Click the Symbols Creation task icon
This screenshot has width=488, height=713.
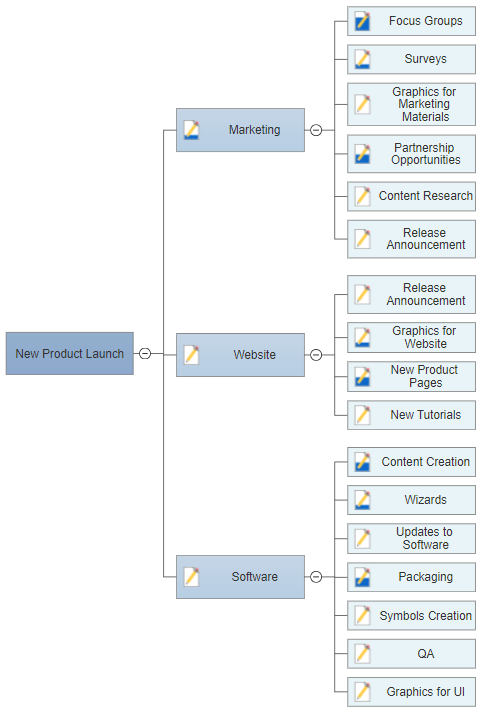362,615
